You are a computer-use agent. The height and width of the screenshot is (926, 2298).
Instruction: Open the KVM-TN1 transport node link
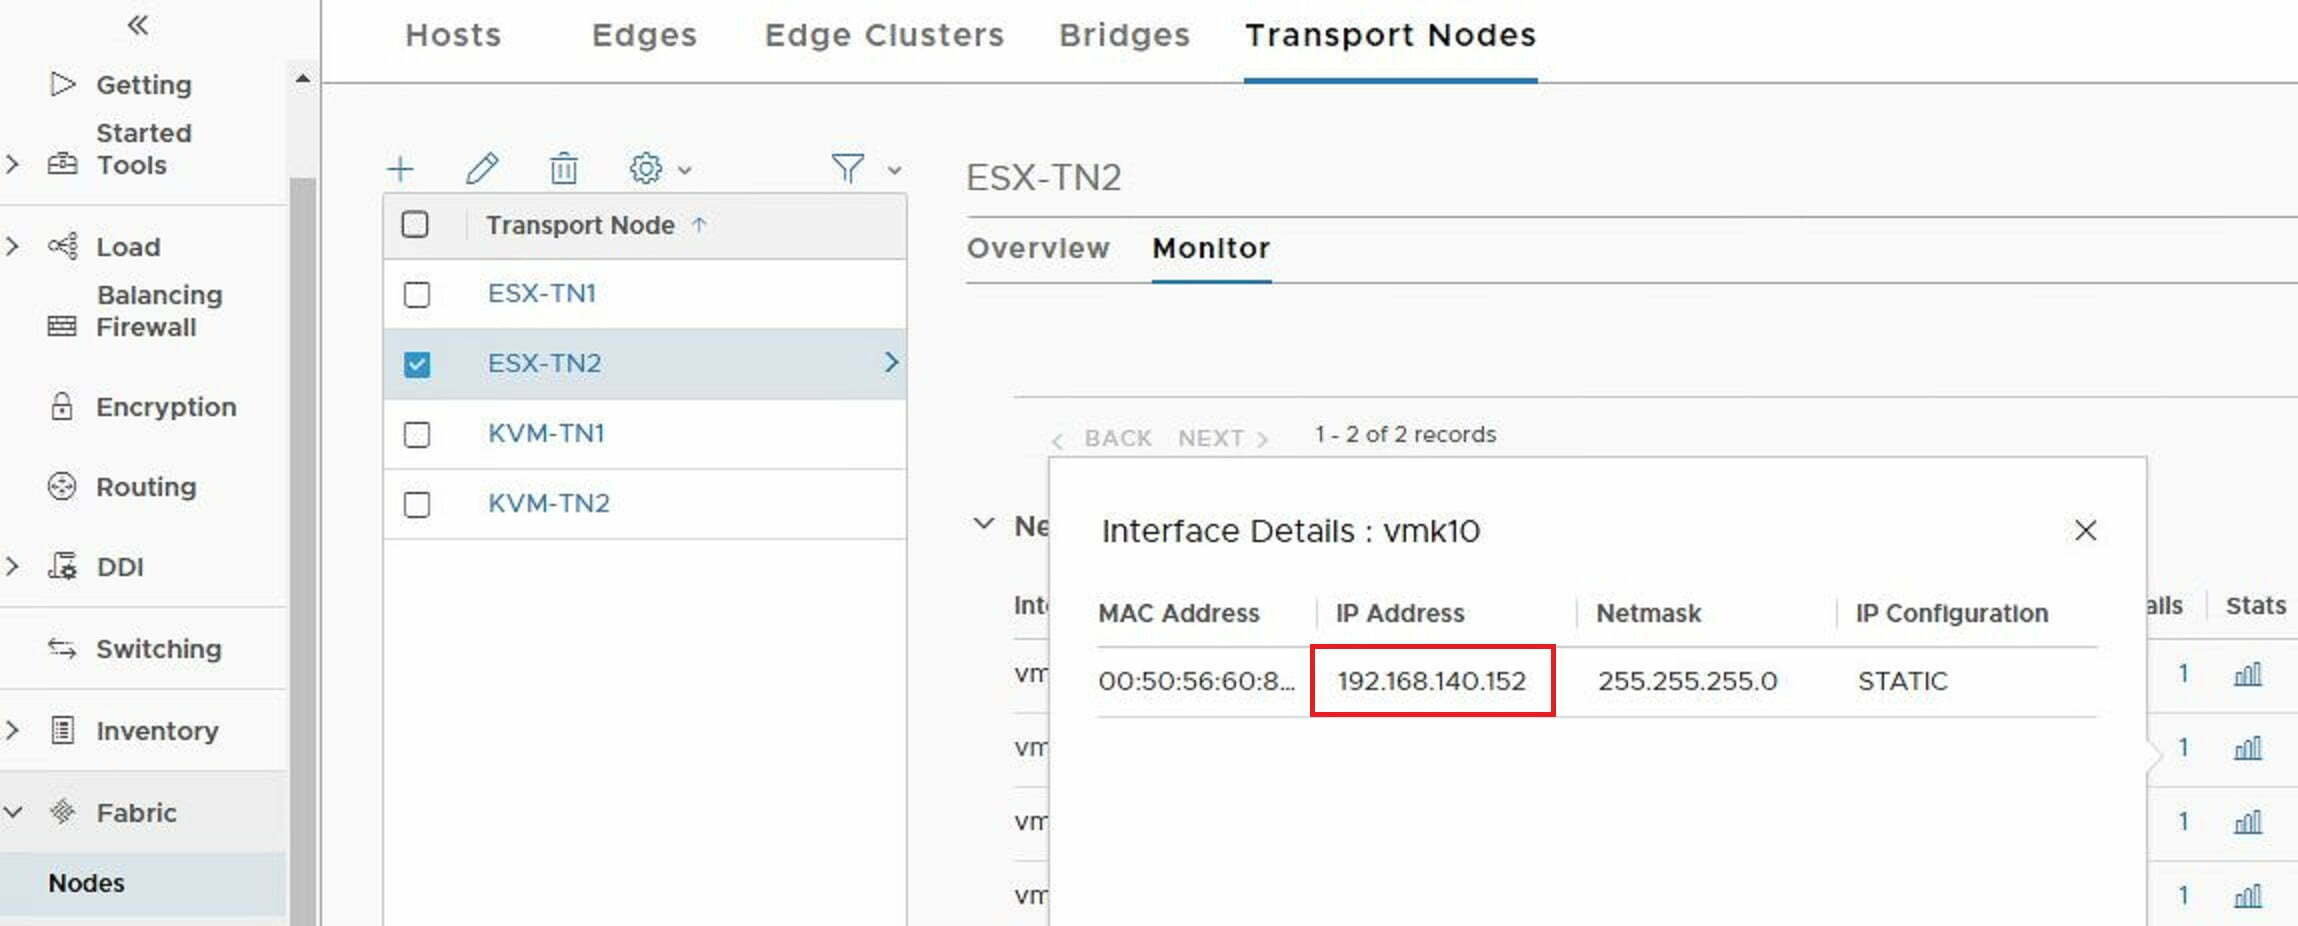click(x=546, y=433)
